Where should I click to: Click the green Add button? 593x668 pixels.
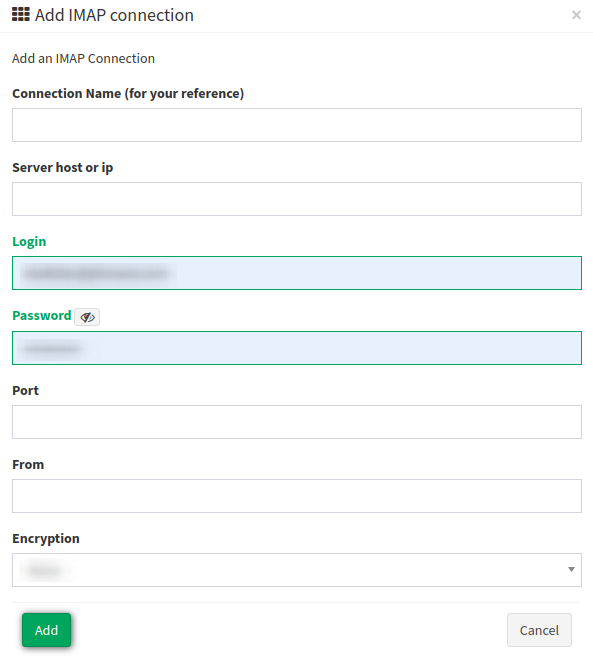(x=46, y=630)
